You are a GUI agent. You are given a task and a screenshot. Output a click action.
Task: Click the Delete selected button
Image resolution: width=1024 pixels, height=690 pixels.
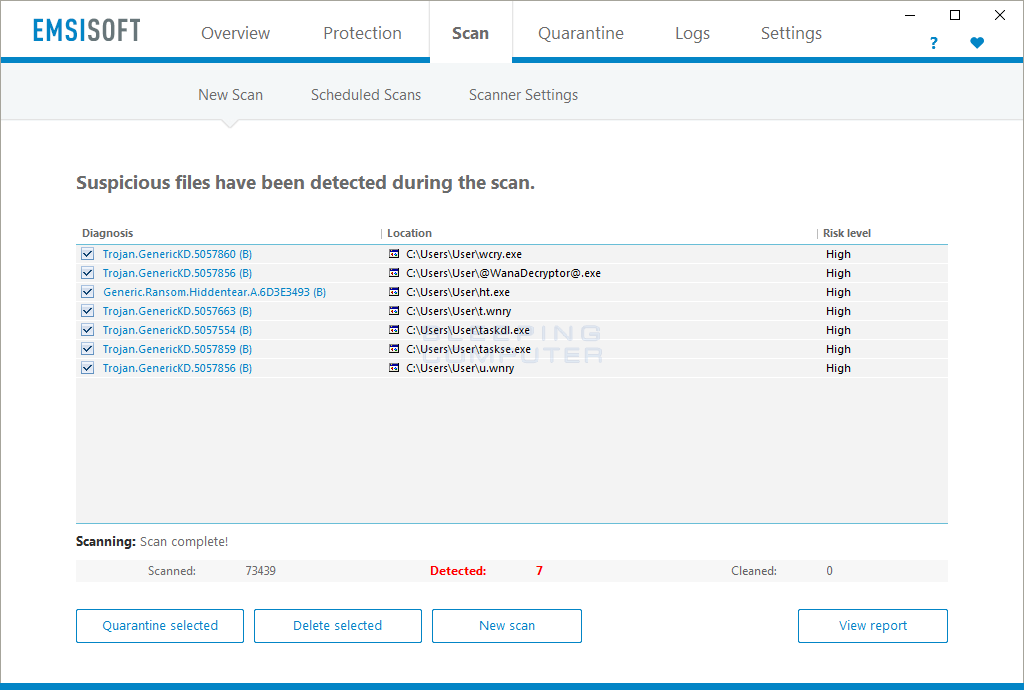coord(338,625)
